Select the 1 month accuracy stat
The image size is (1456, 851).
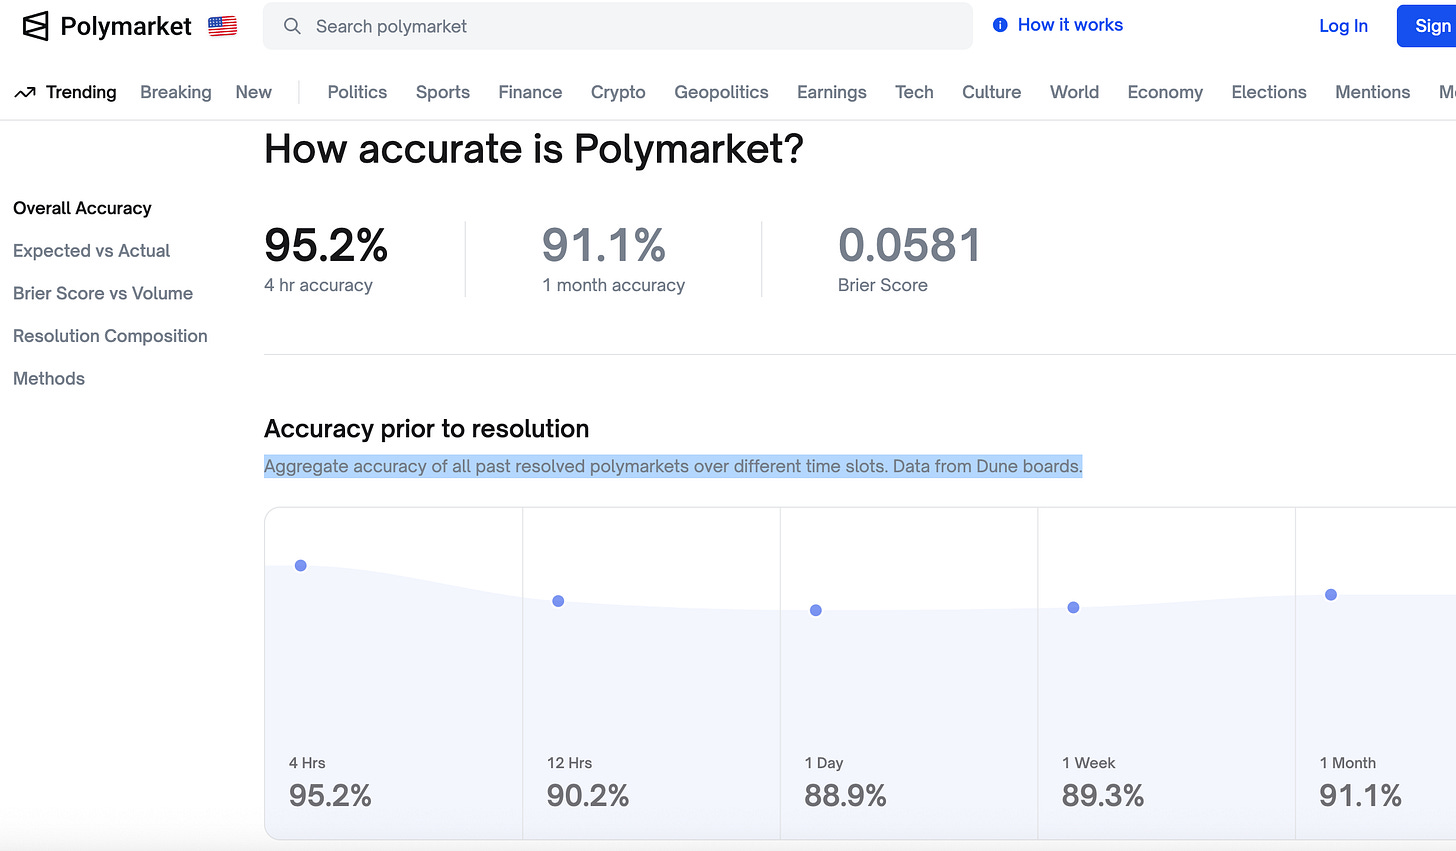pyautogui.click(x=614, y=259)
